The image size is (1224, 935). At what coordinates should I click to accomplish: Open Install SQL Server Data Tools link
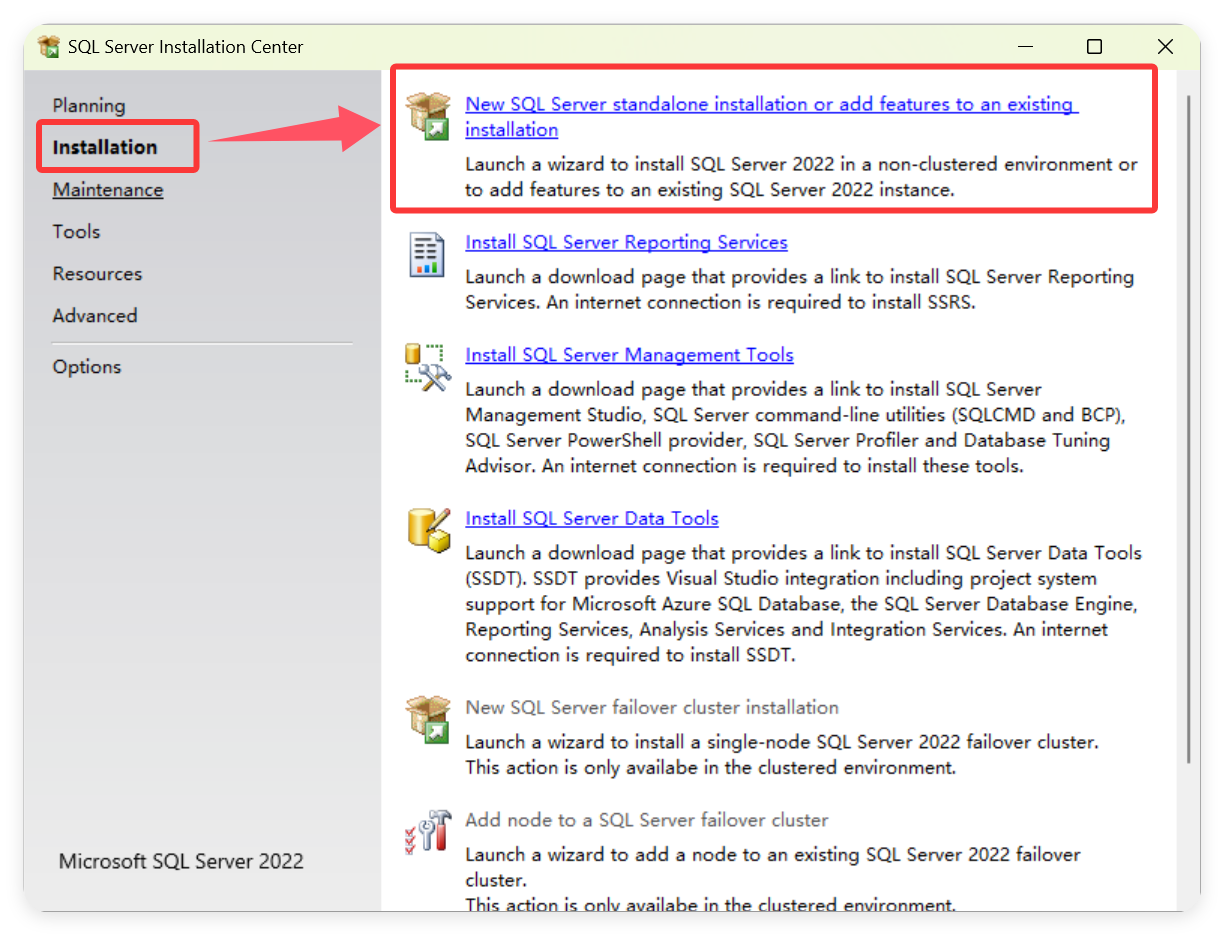coord(592,518)
